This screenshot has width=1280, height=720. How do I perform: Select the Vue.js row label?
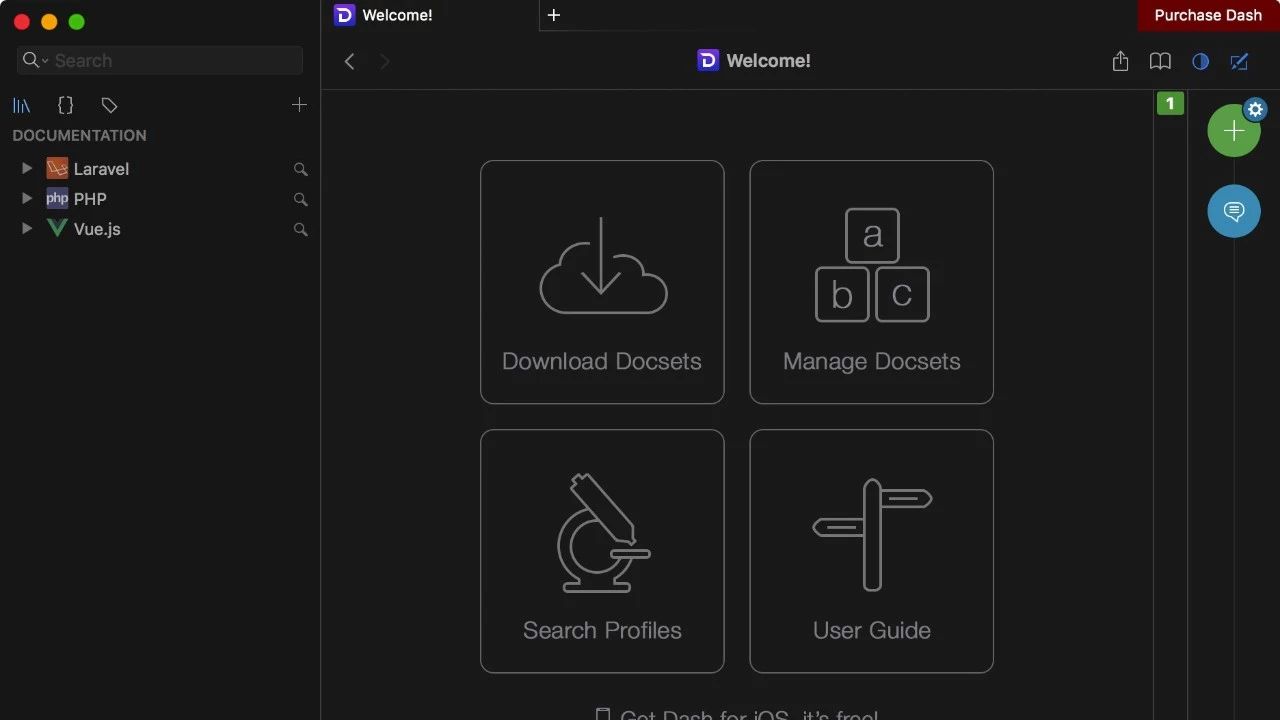click(97, 229)
